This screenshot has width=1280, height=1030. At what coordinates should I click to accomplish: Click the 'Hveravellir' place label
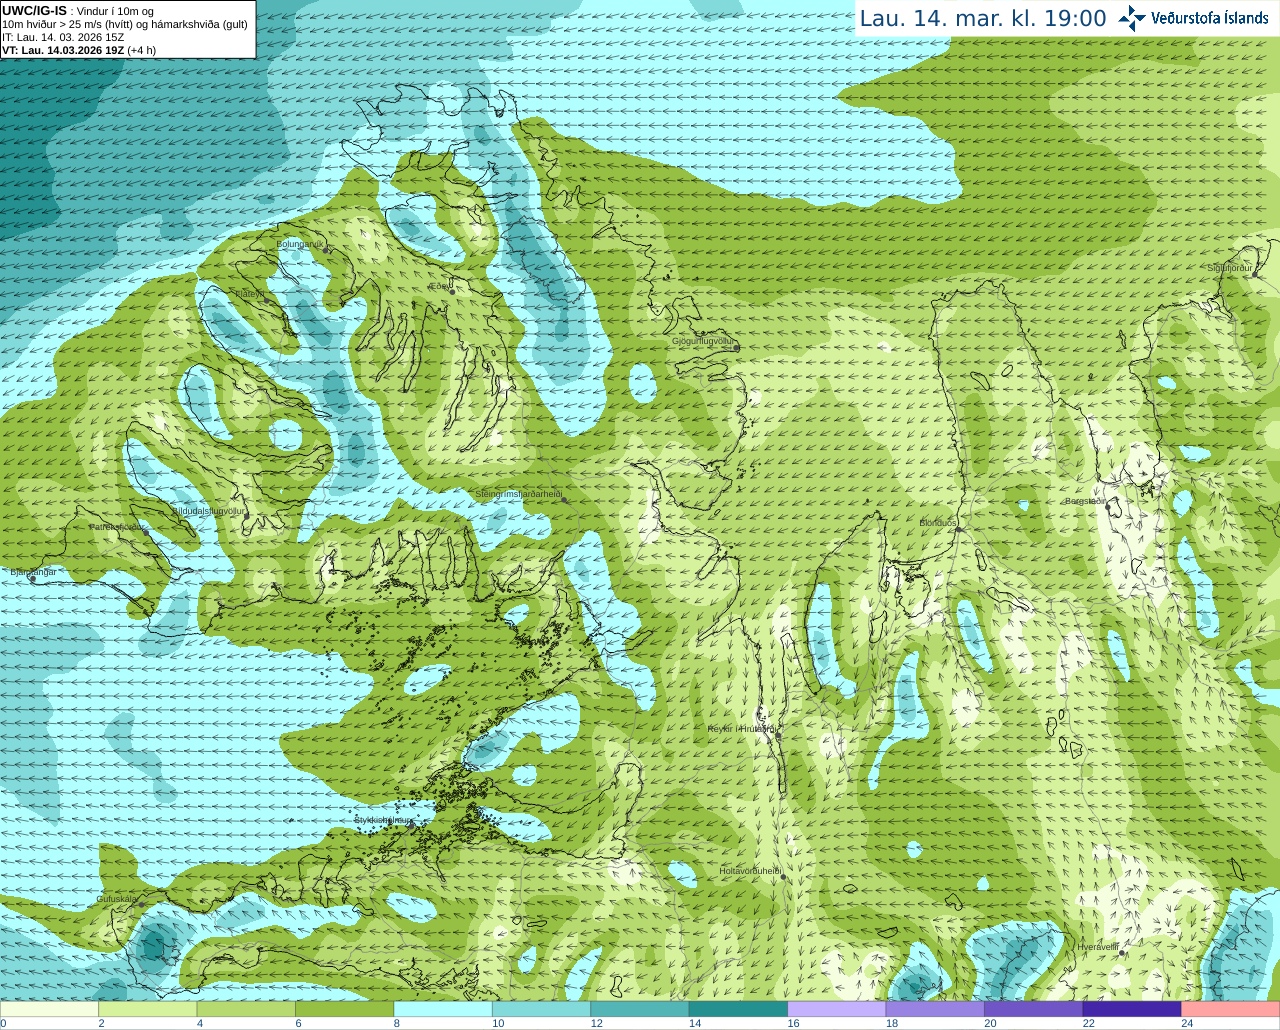coord(1098,946)
